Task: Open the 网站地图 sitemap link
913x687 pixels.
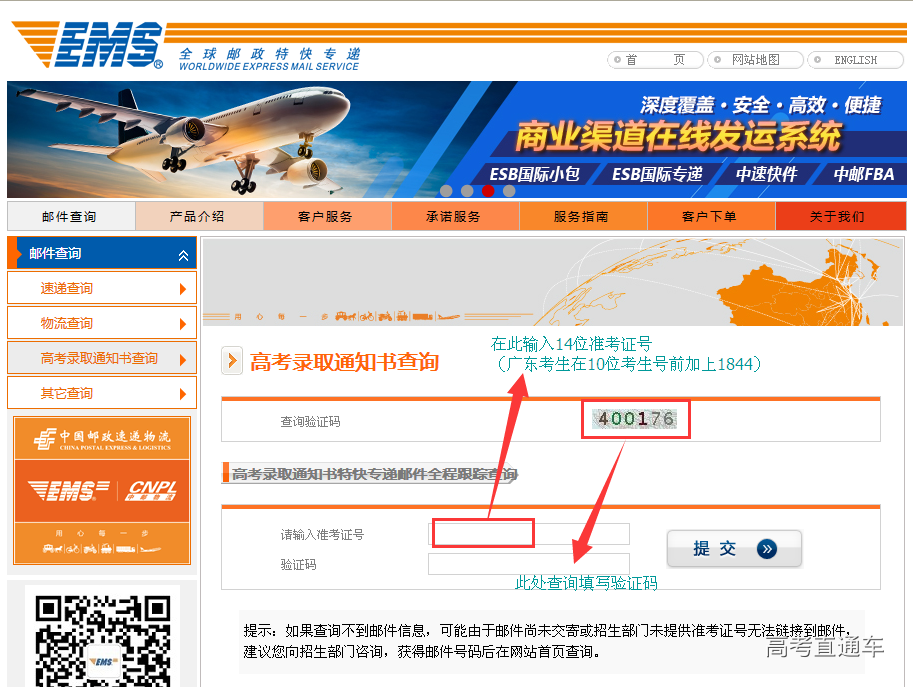Action: tap(755, 60)
